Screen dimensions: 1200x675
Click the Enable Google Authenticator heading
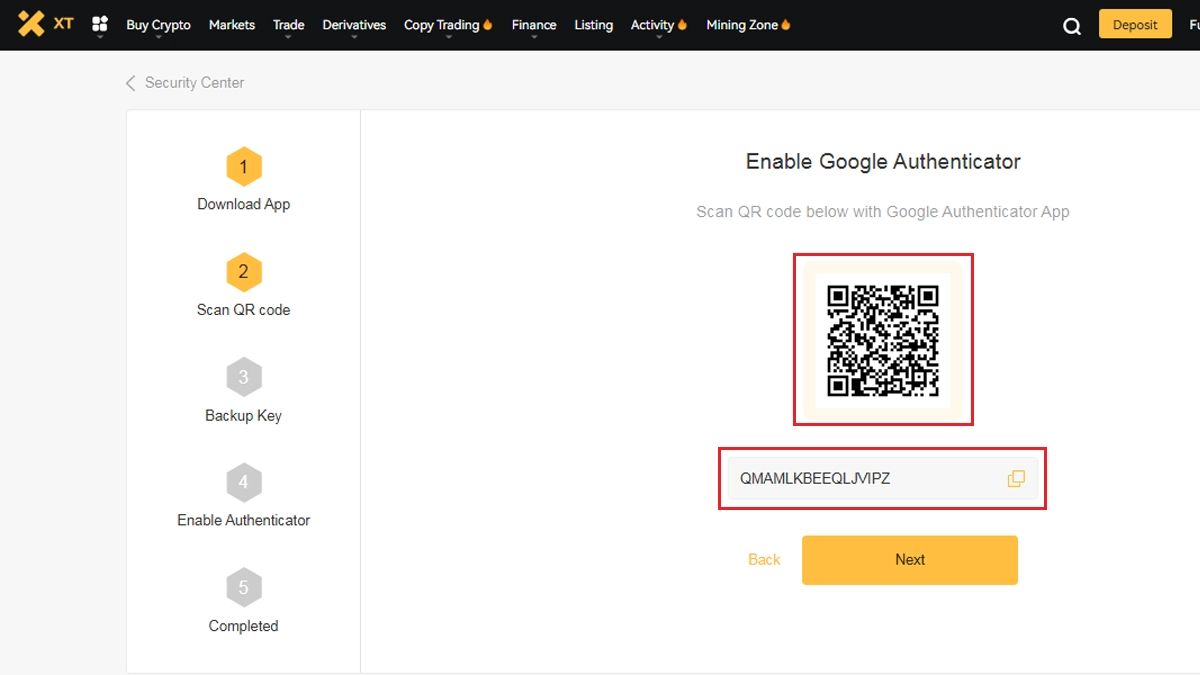tap(883, 162)
